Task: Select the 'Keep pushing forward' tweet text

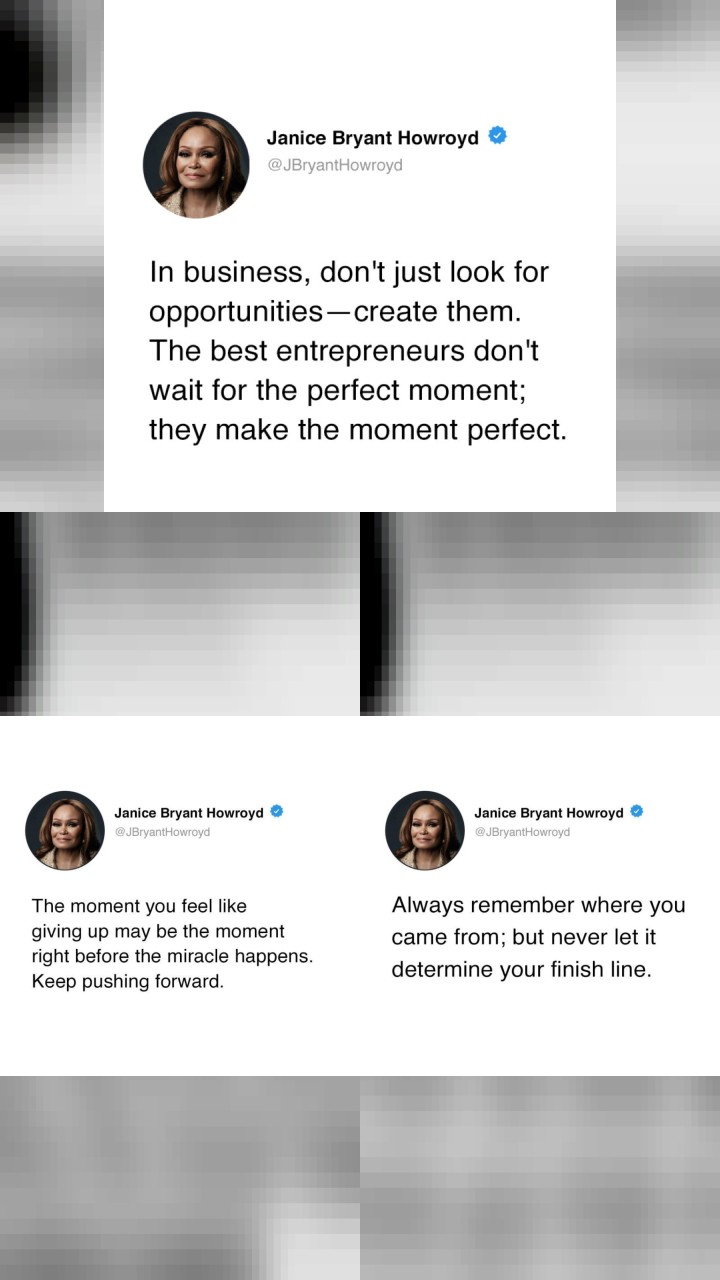Action: [172, 943]
